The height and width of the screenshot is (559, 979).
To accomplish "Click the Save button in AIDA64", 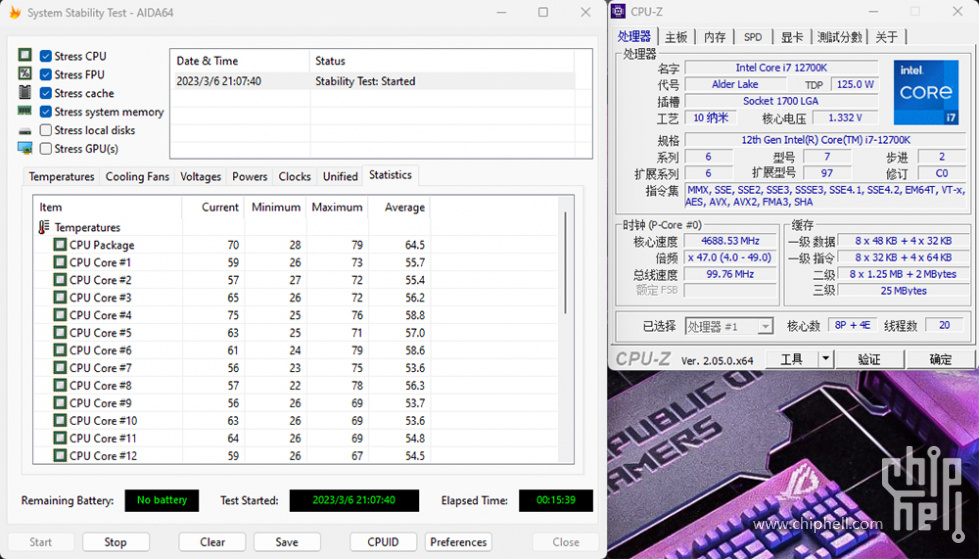I will click(x=287, y=542).
